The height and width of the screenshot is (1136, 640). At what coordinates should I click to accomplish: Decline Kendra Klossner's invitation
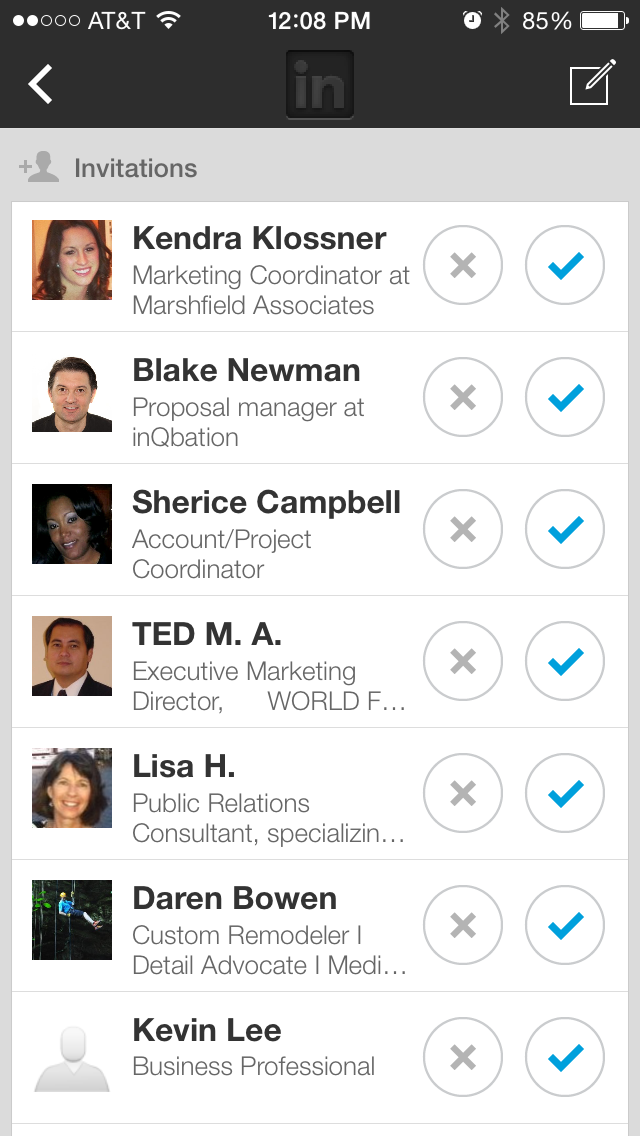463,265
